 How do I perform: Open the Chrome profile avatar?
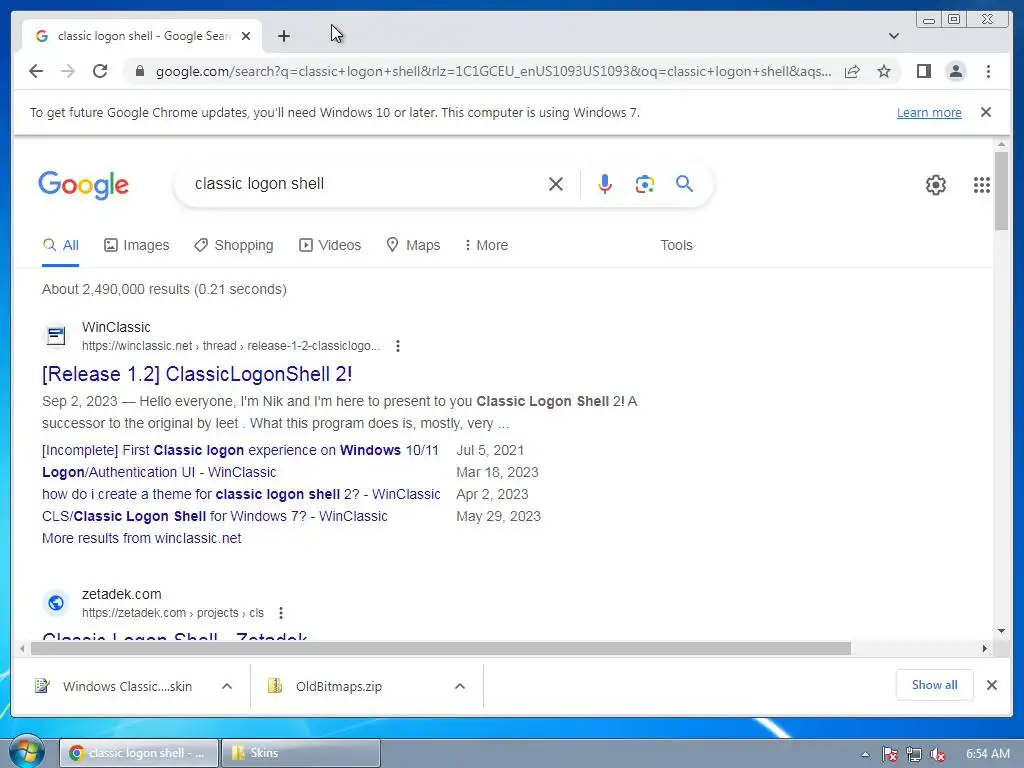(955, 71)
